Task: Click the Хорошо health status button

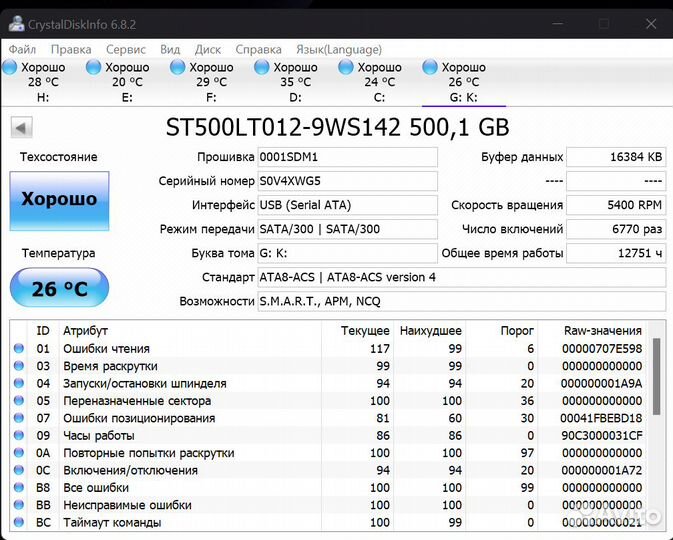Action: click(x=59, y=201)
